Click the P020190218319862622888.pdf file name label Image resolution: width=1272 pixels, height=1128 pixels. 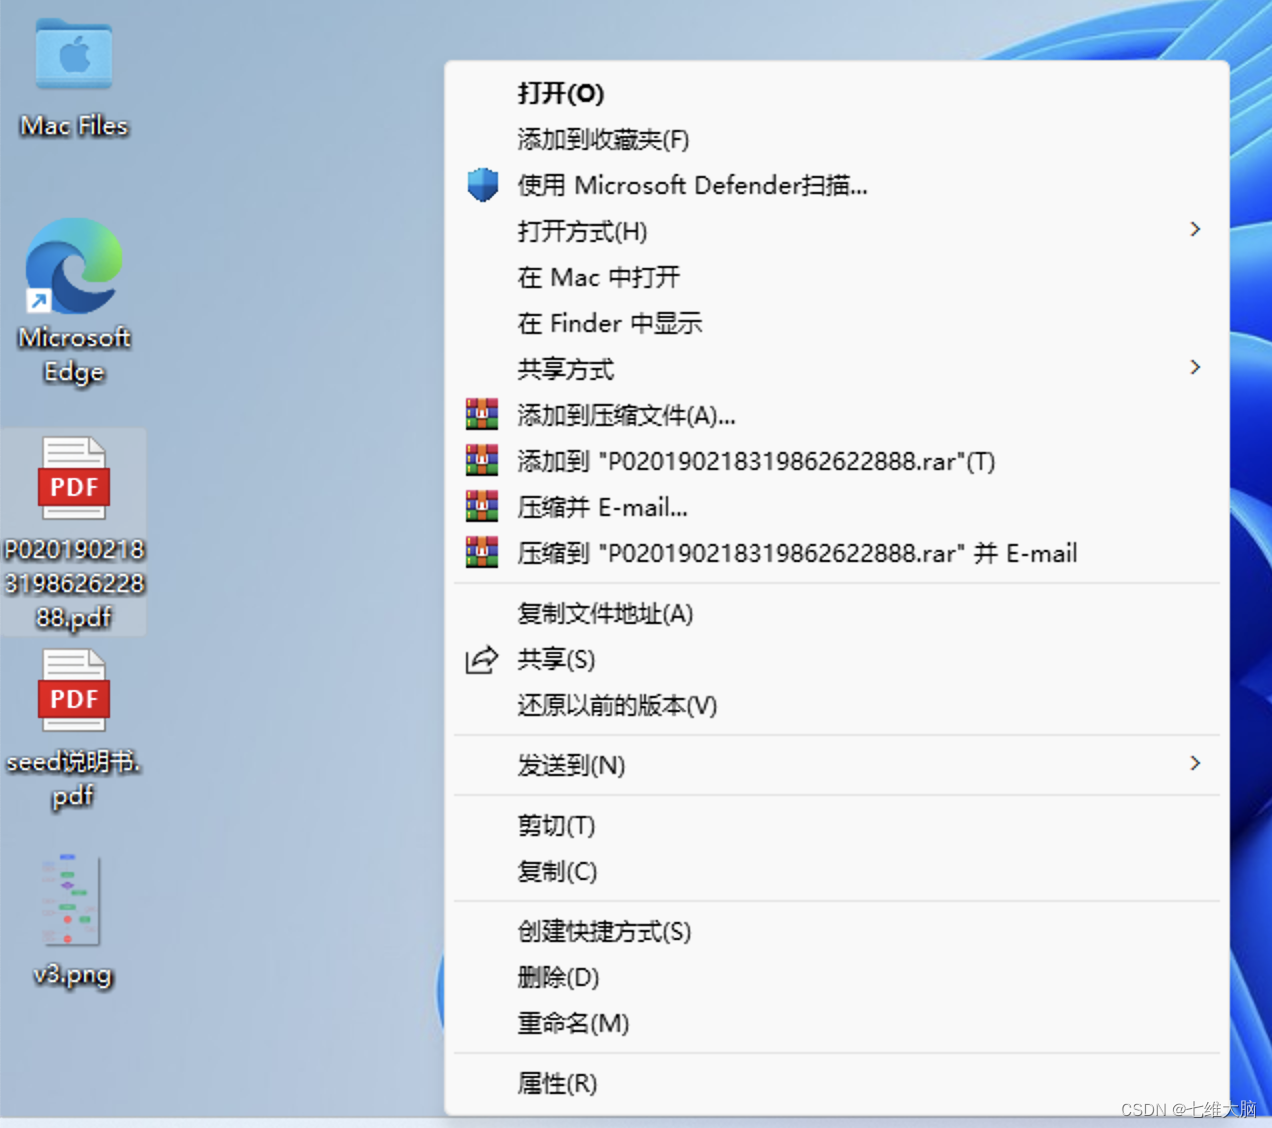(74, 584)
